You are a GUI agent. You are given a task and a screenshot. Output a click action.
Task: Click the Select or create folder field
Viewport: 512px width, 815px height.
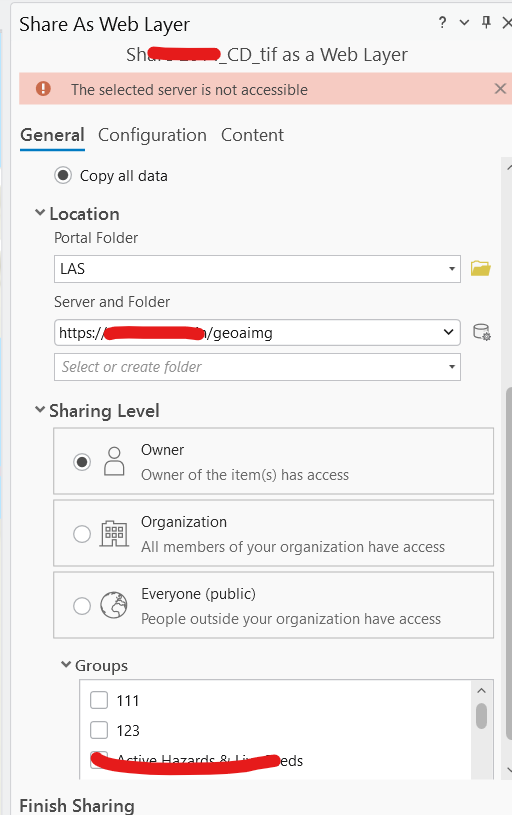(x=257, y=367)
